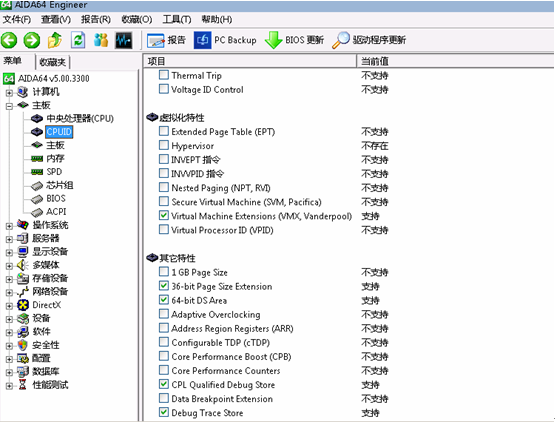The image size is (555, 422).
Task: Expand the 软件 tree node
Action: click(x=9, y=333)
